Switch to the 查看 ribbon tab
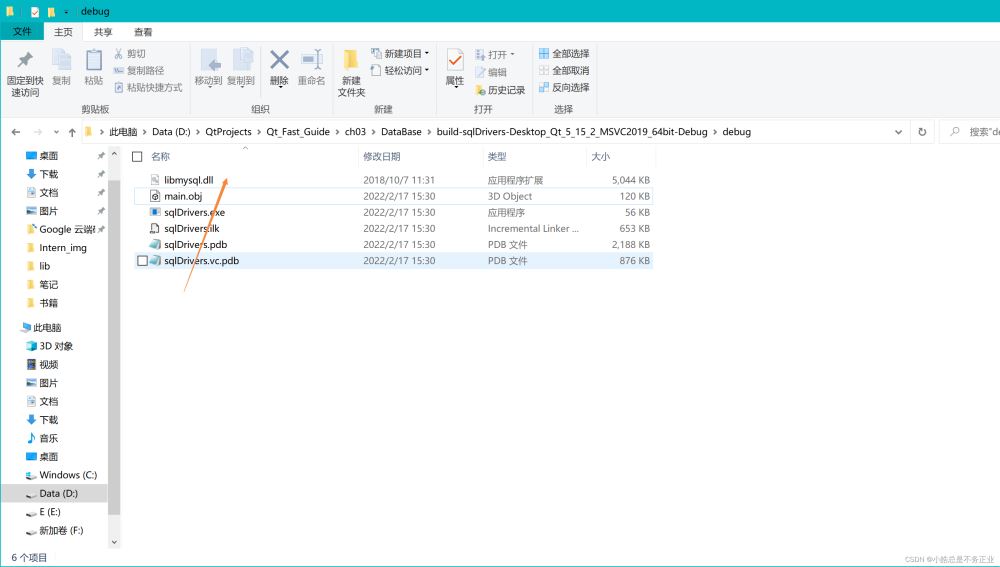This screenshot has height=567, width=1000. tap(143, 32)
